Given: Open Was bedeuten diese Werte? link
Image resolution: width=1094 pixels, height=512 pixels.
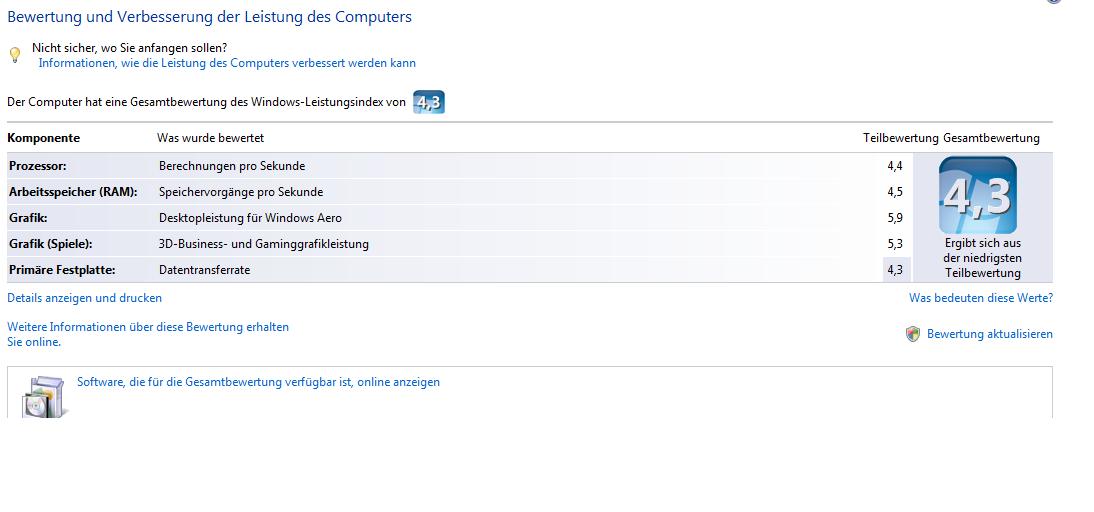Looking at the screenshot, I should pos(980,298).
